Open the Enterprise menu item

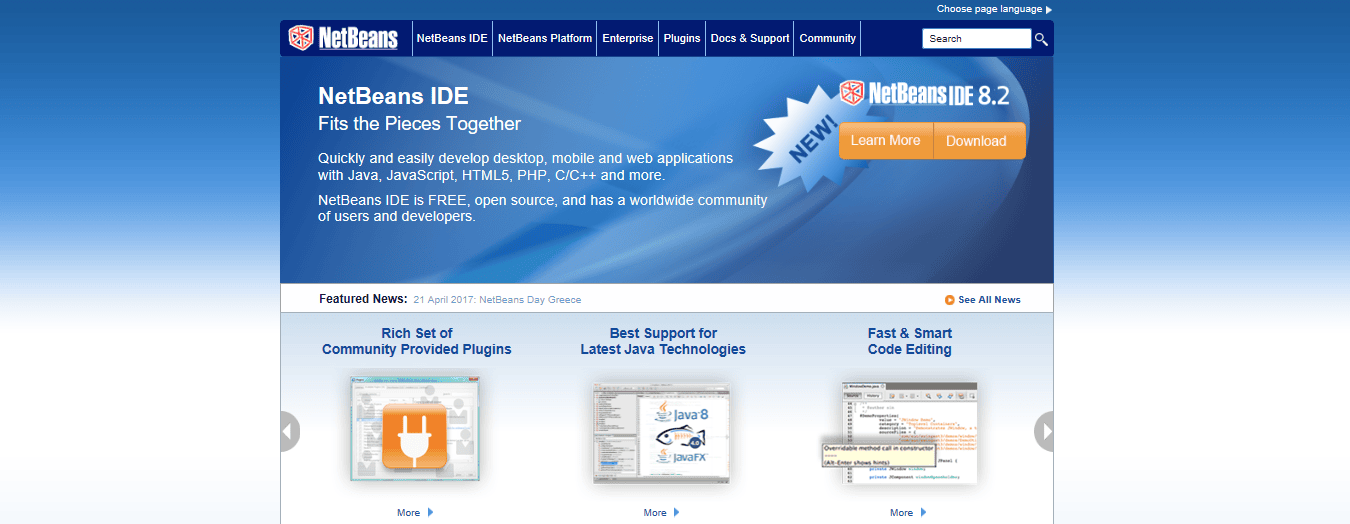coord(628,38)
